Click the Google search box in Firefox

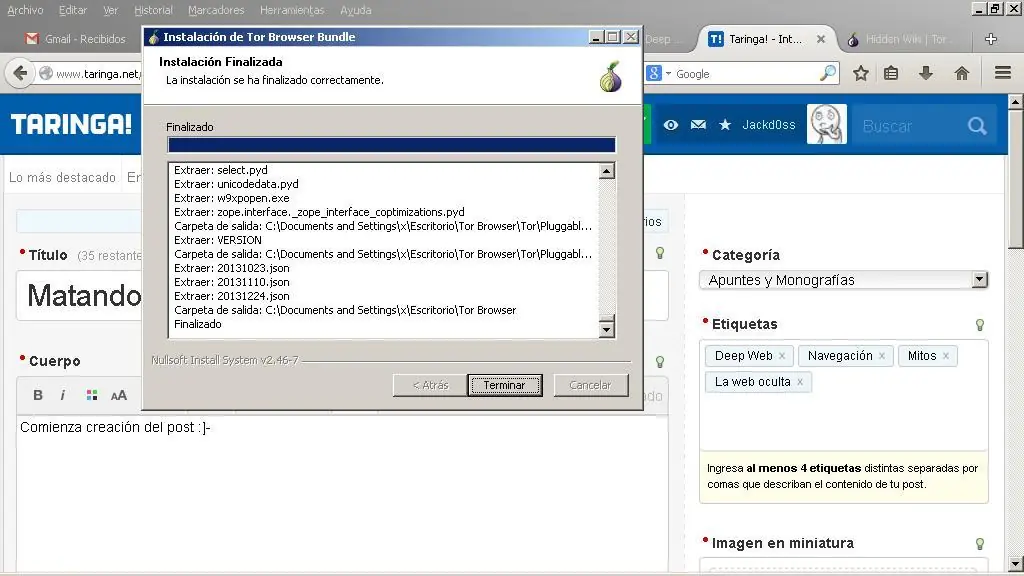point(744,74)
